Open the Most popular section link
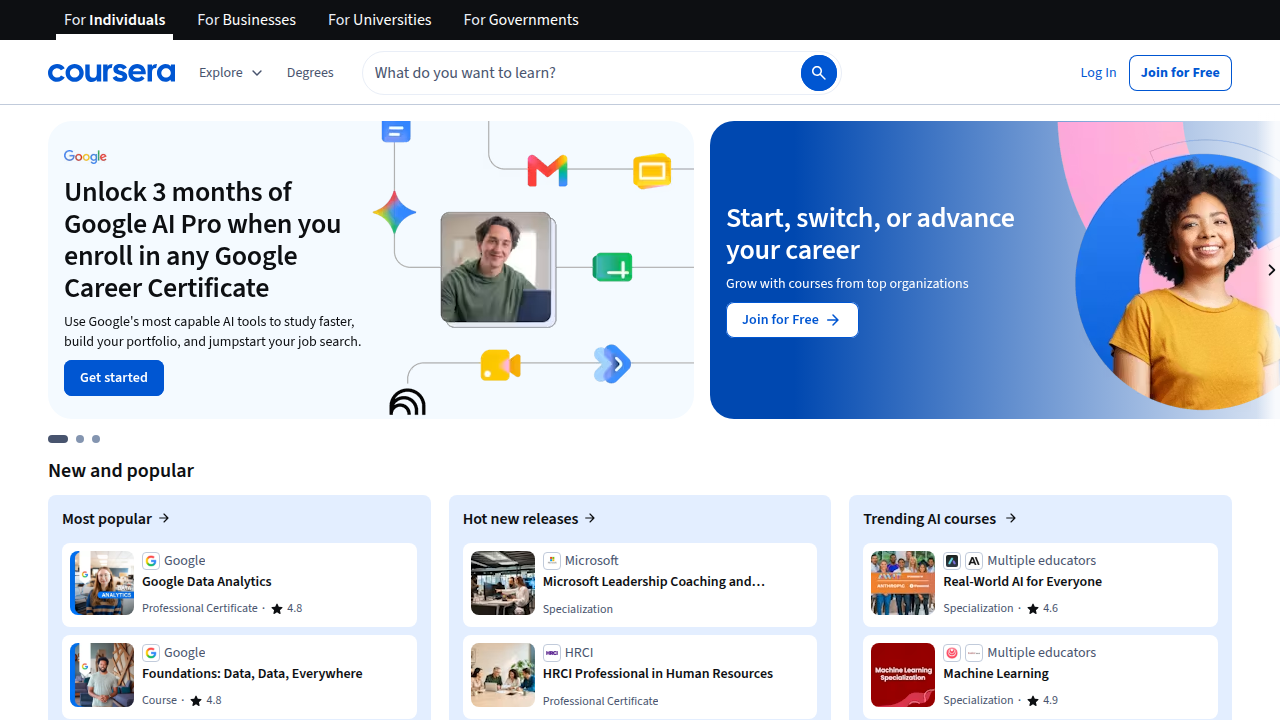 pos(116,518)
